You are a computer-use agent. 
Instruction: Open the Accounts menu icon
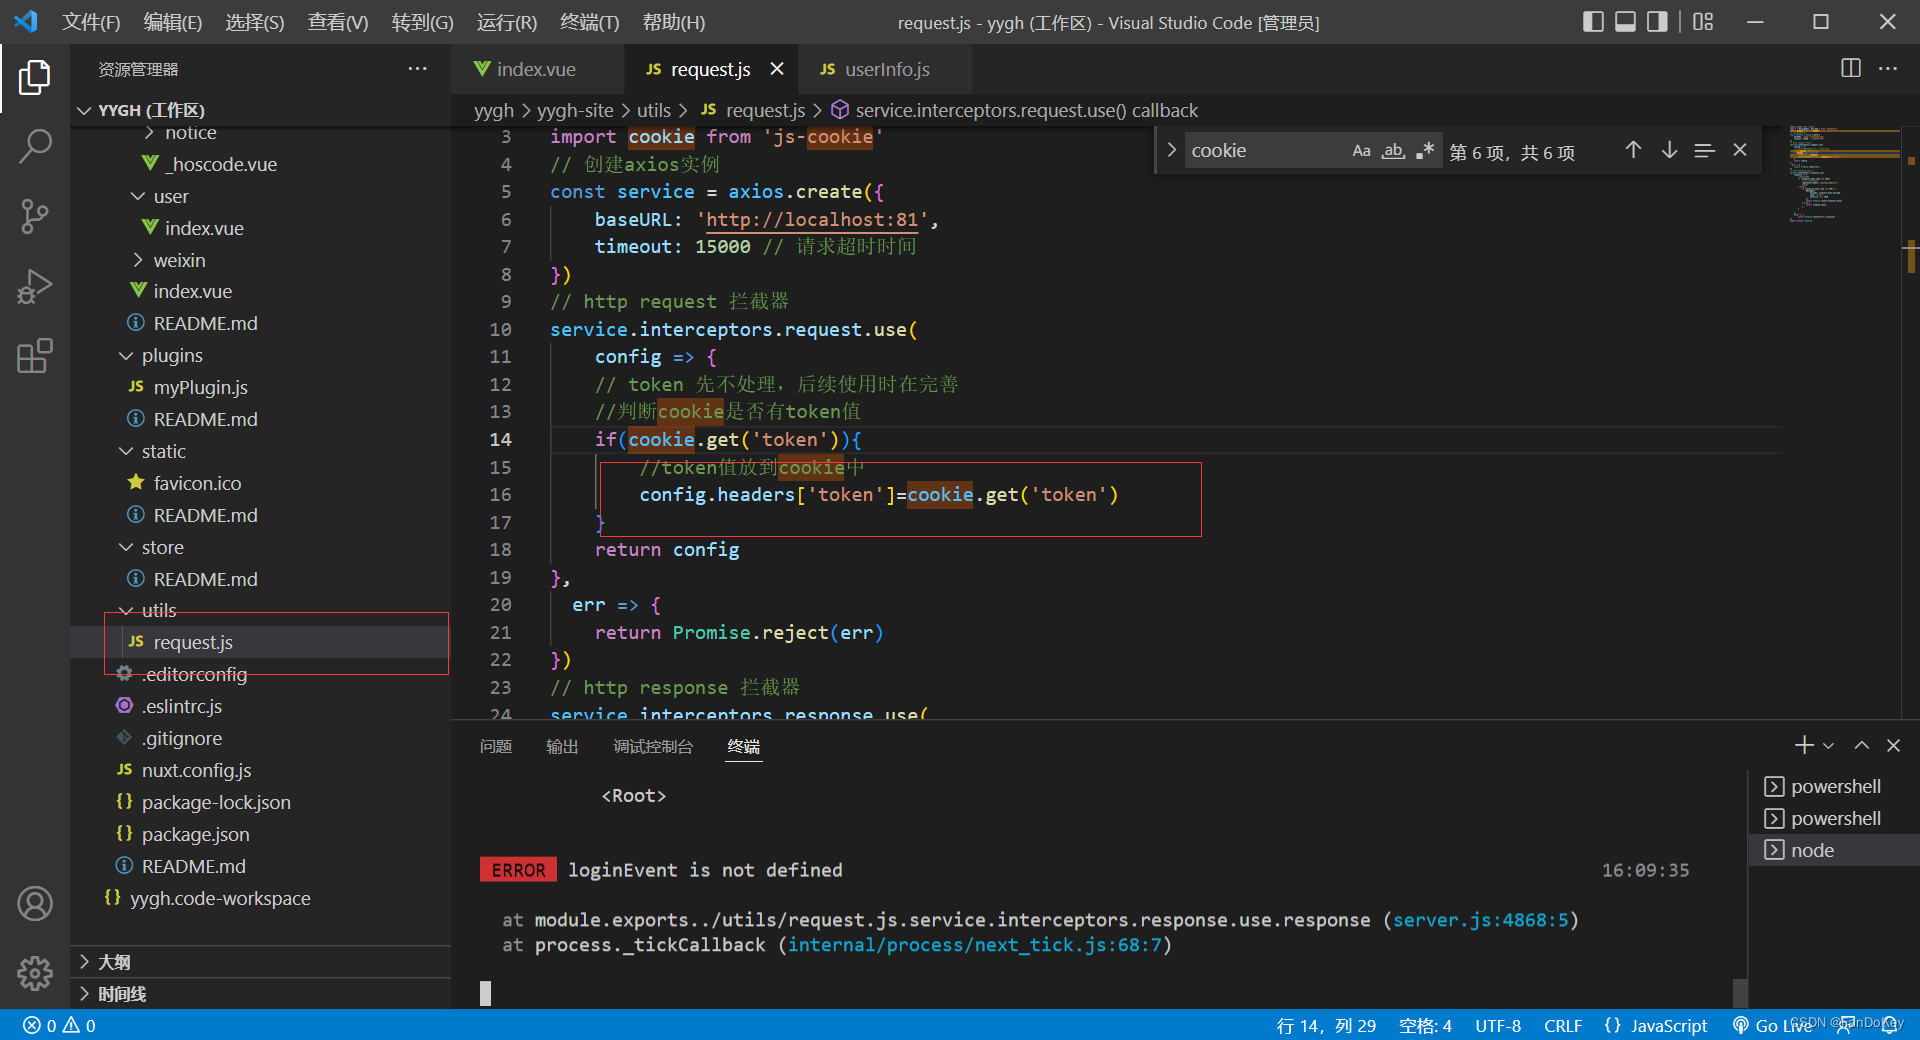[34, 903]
